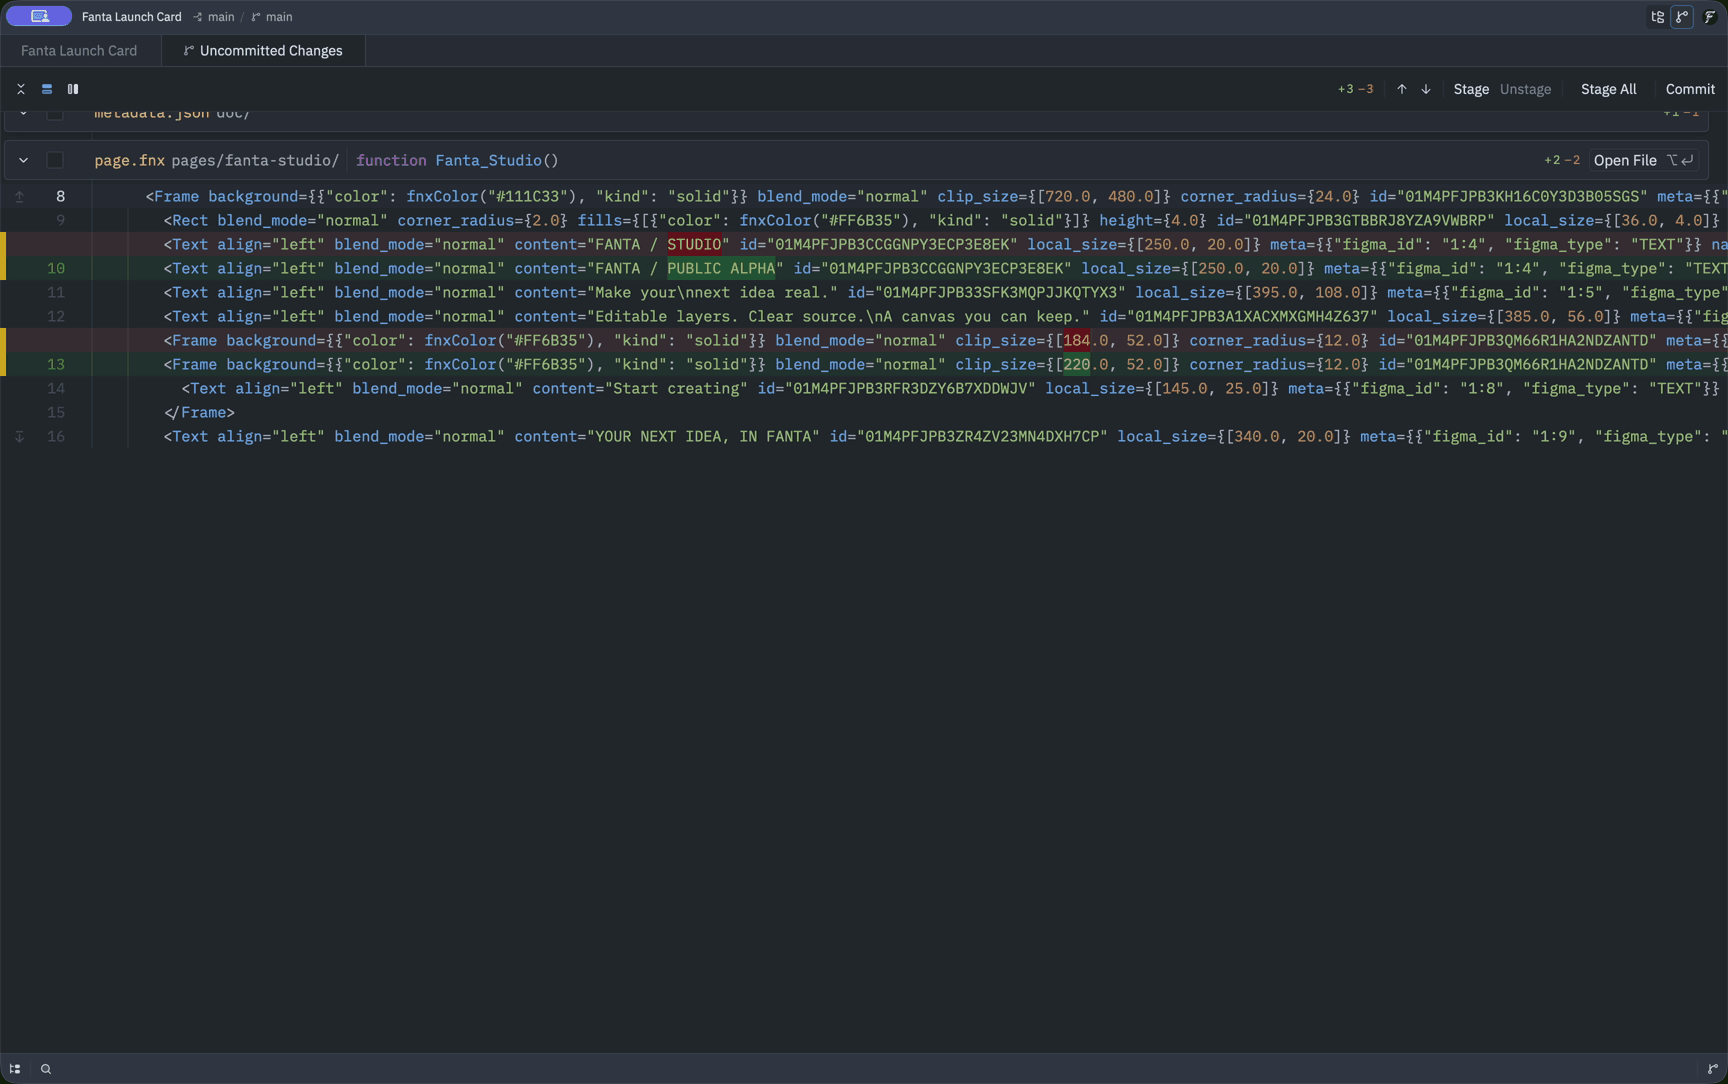Check the page.fnx staging checkbox
Image resolution: width=1728 pixels, height=1084 pixels.
[x=55, y=161]
